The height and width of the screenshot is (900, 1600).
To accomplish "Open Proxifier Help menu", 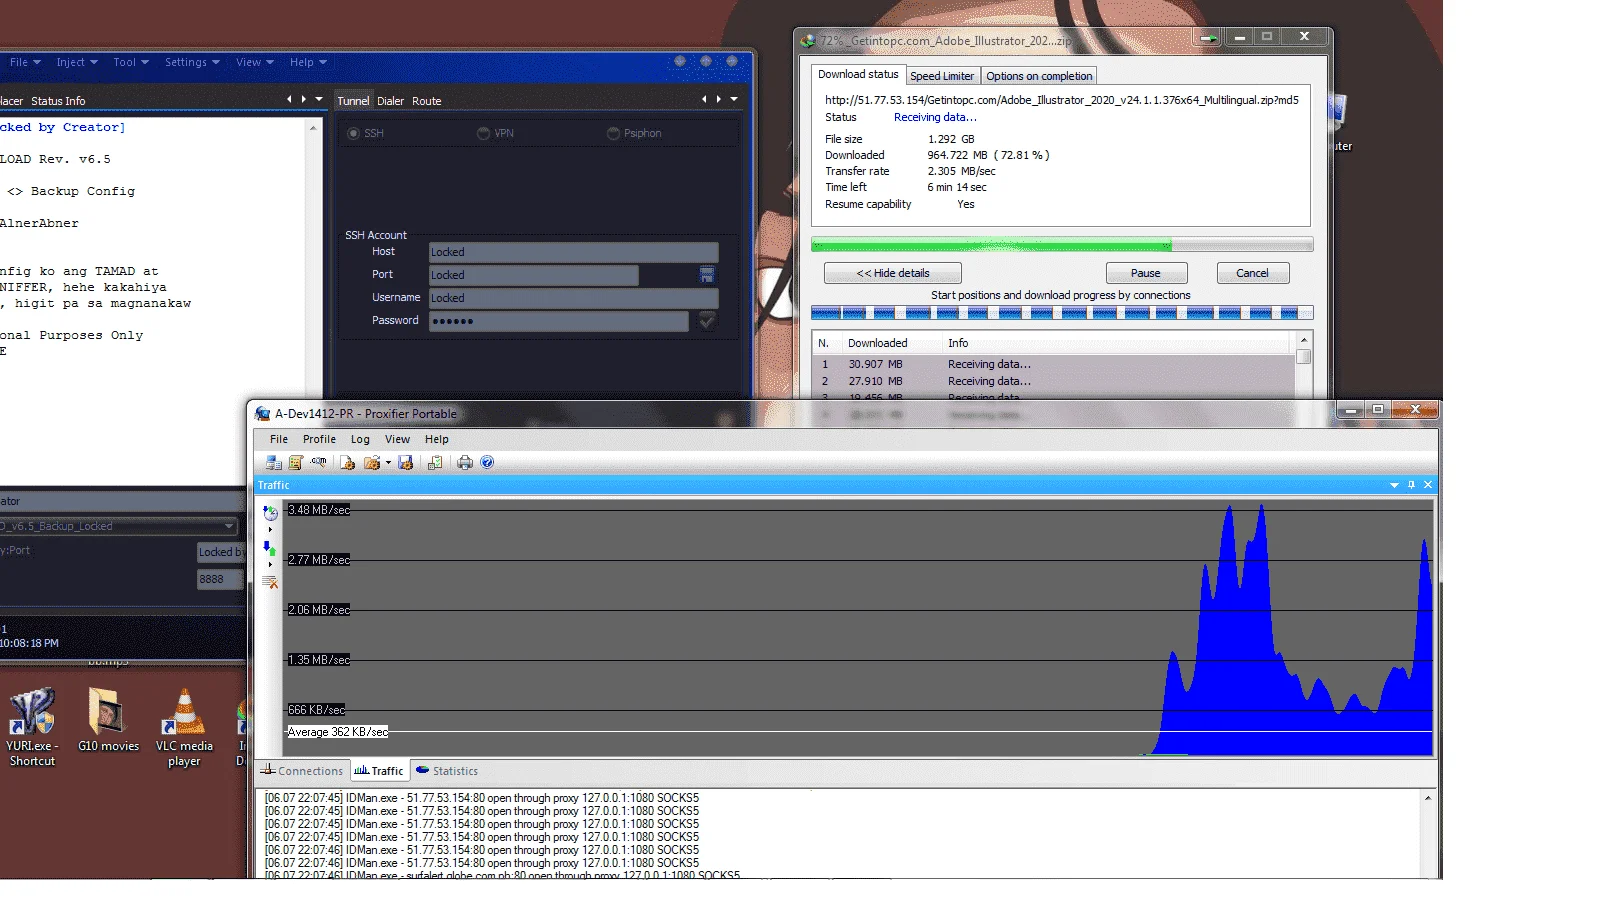I will 436,439.
